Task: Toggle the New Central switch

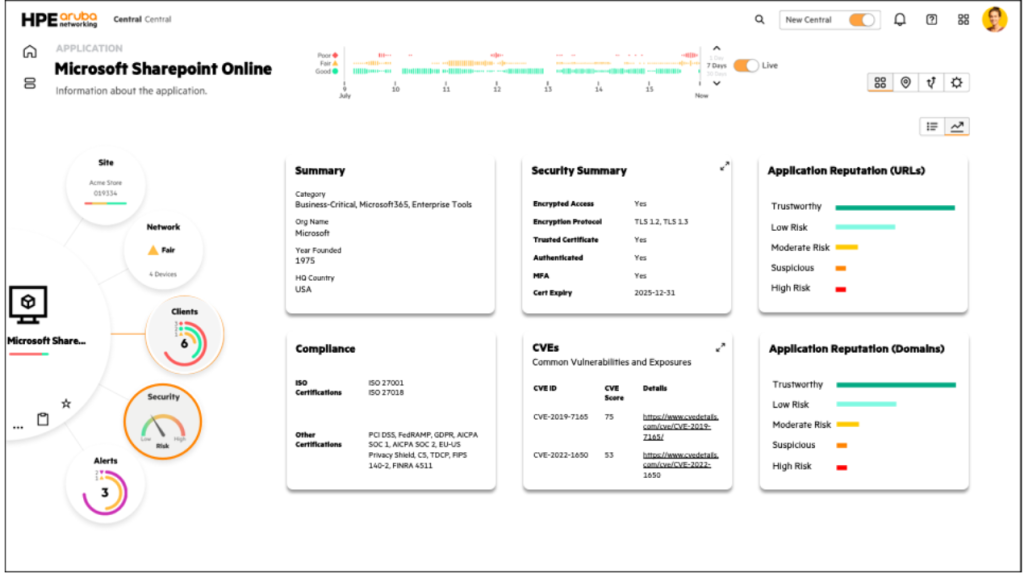Action: click(861, 19)
